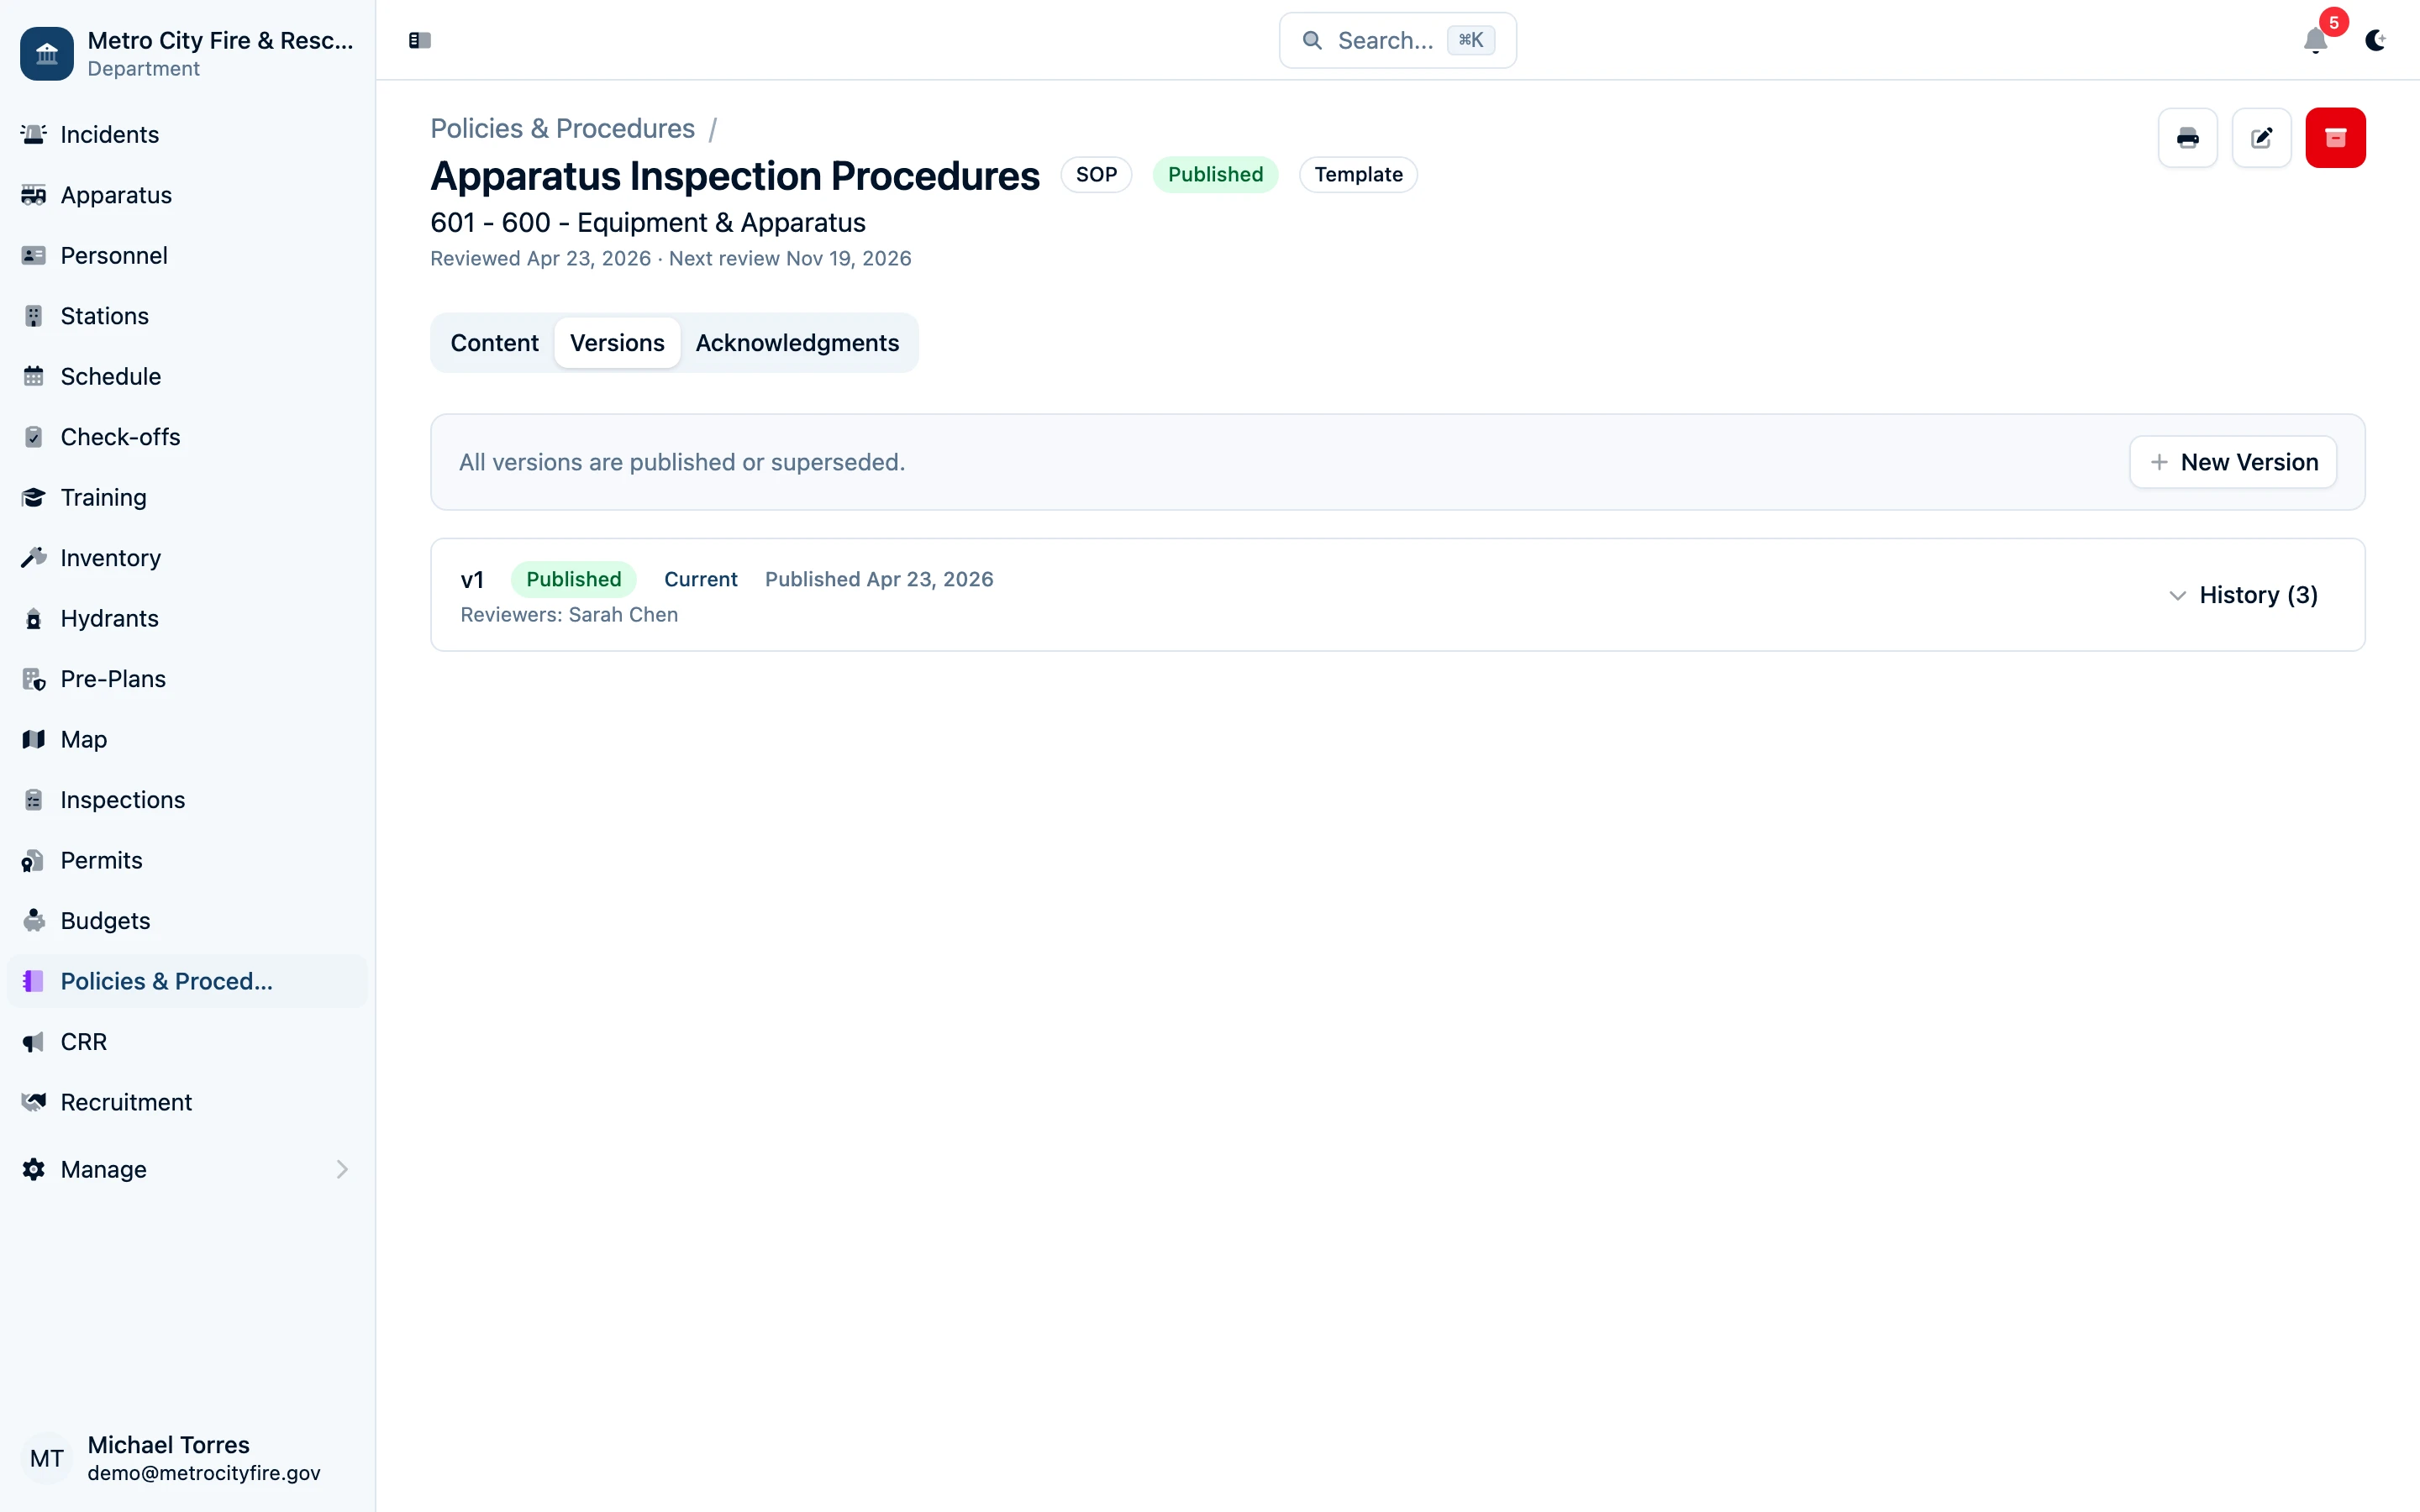Open the print icon for this procedure

pos(2188,137)
